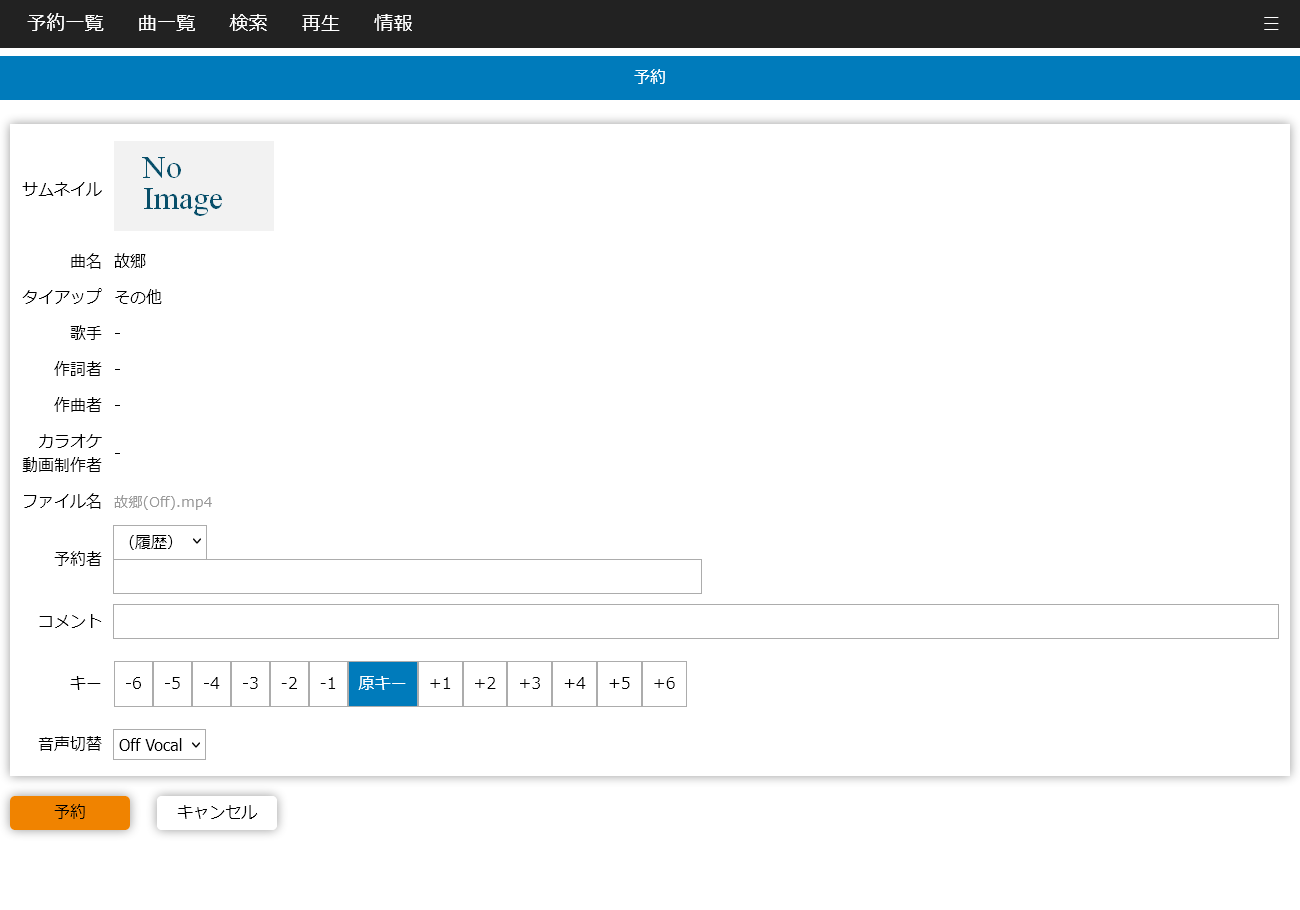Switch to the 再生 page

(321, 23)
